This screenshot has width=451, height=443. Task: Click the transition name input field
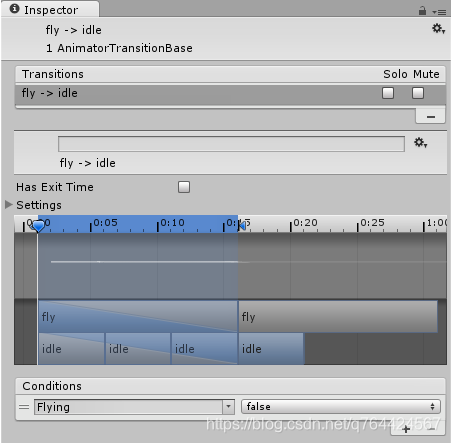click(231, 144)
